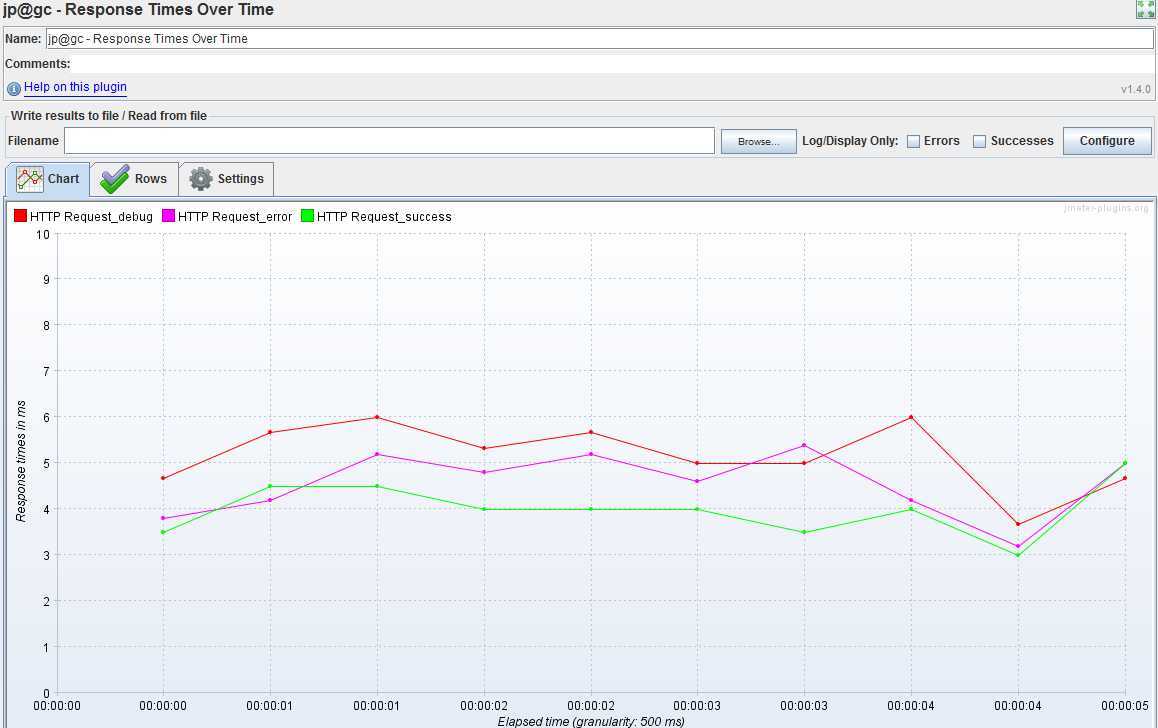Enable the Successes checkbox
The width and height of the screenshot is (1158, 728).
(979, 141)
